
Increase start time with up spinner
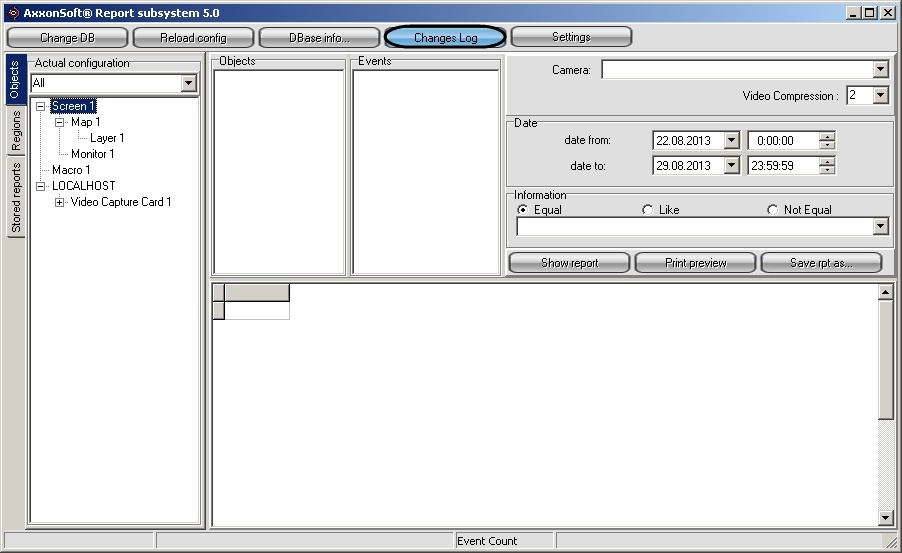(x=827, y=136)
